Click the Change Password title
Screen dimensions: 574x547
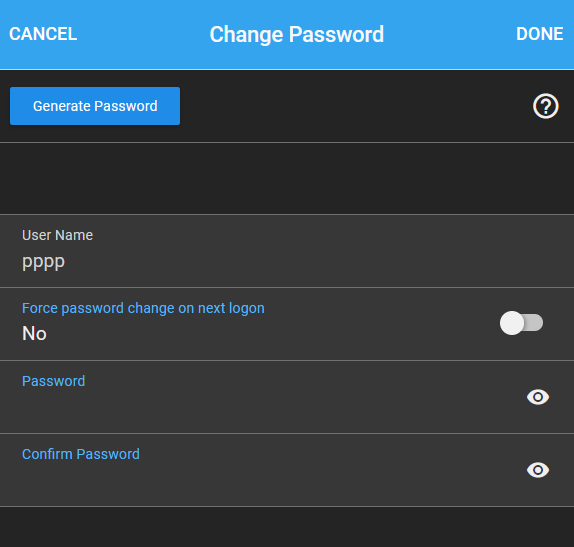pos(297,34)
